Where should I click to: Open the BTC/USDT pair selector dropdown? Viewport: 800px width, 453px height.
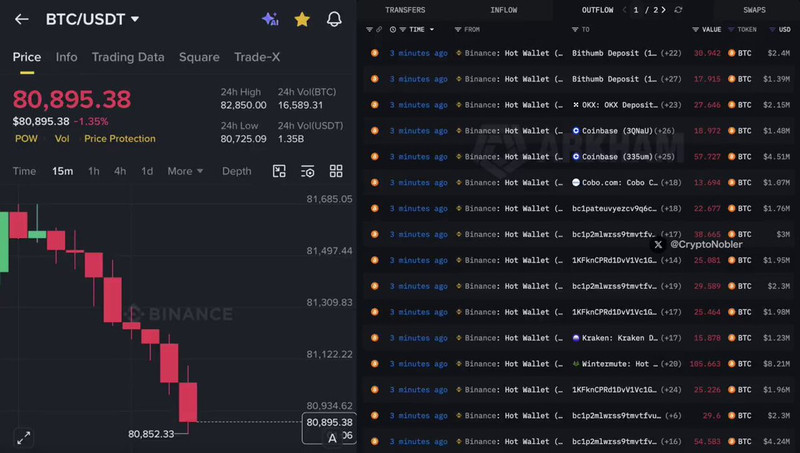coord(92,19)
